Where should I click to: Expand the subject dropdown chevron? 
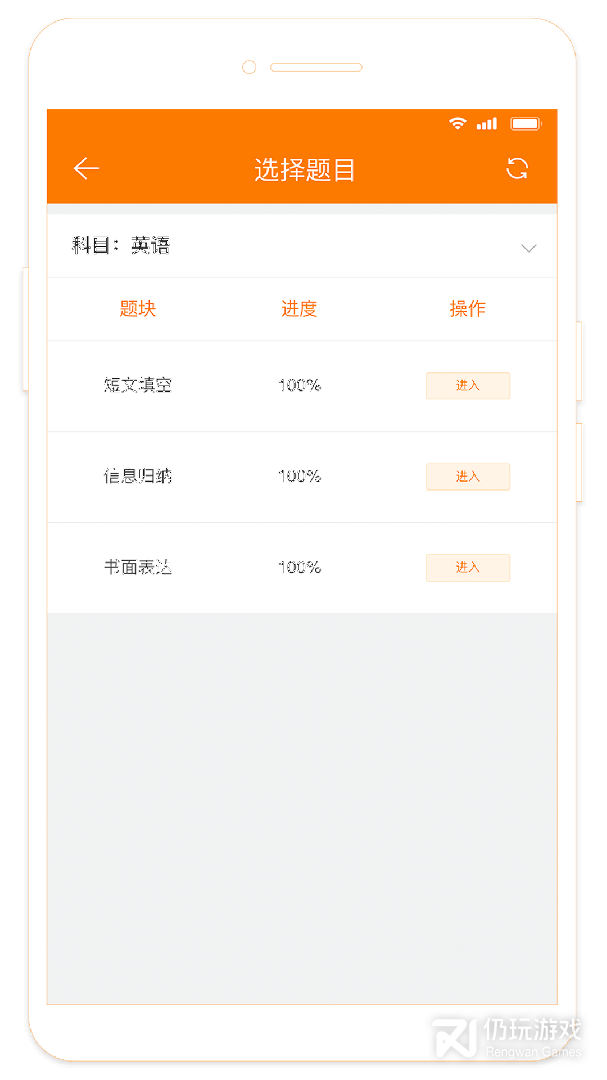pyautogui.click(x=529, y=248)
